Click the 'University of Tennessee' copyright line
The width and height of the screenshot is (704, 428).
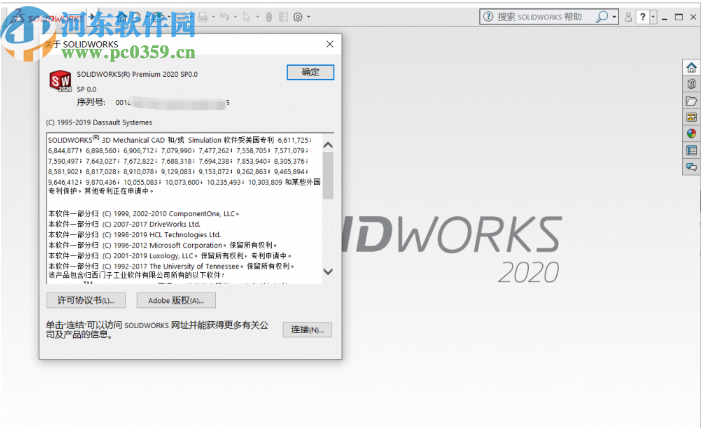coord(171,266)
